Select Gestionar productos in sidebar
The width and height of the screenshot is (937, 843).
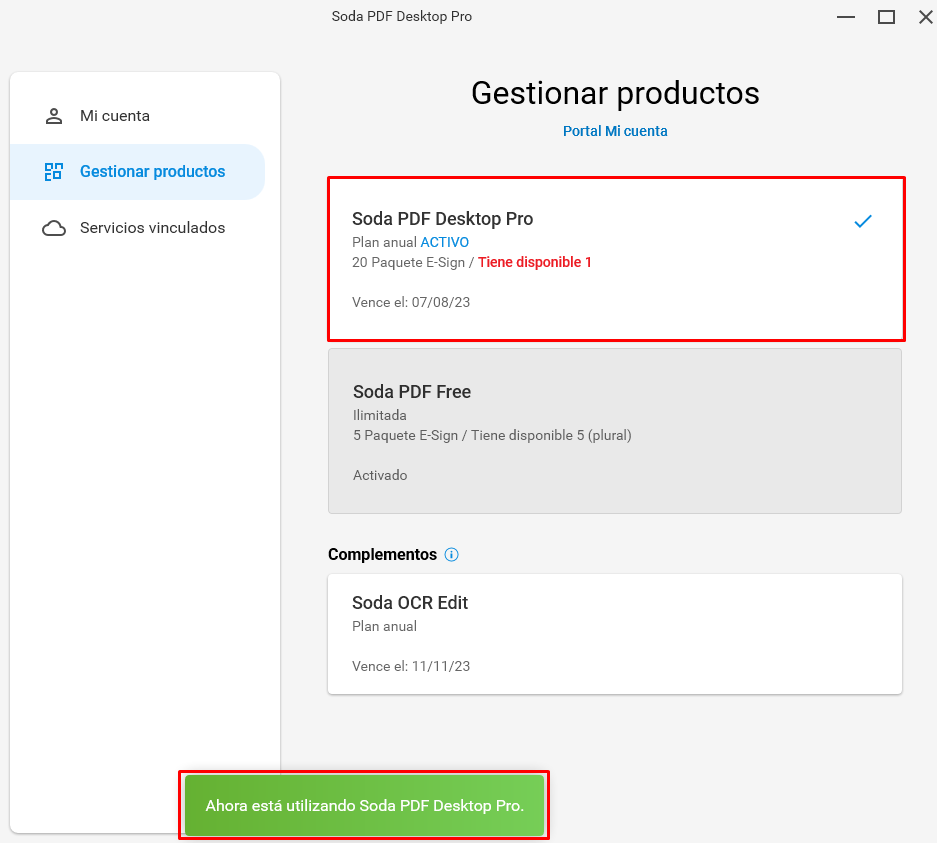coord(137,171)
